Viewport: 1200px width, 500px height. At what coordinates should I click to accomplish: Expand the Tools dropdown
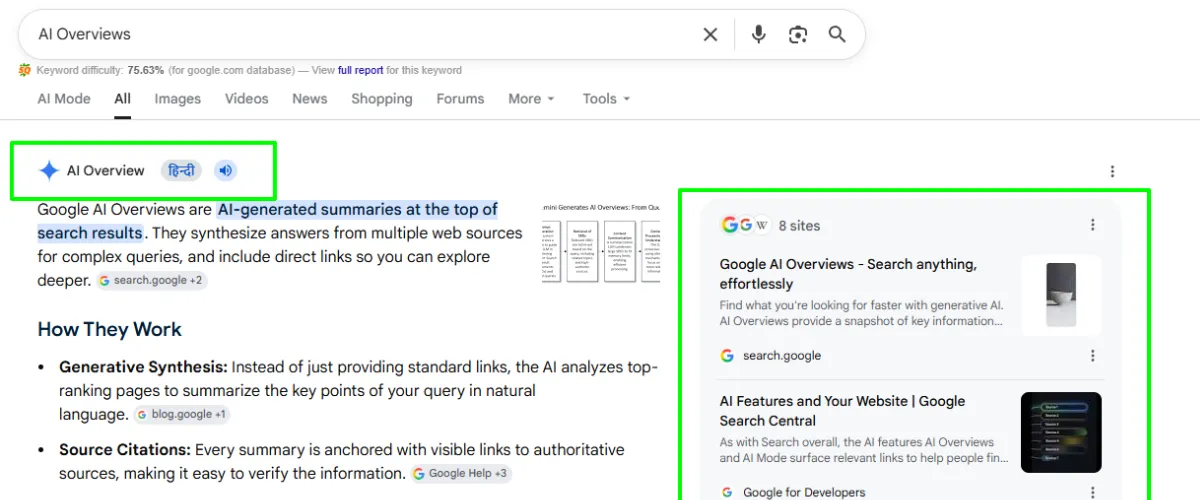[x=606, y=99]
